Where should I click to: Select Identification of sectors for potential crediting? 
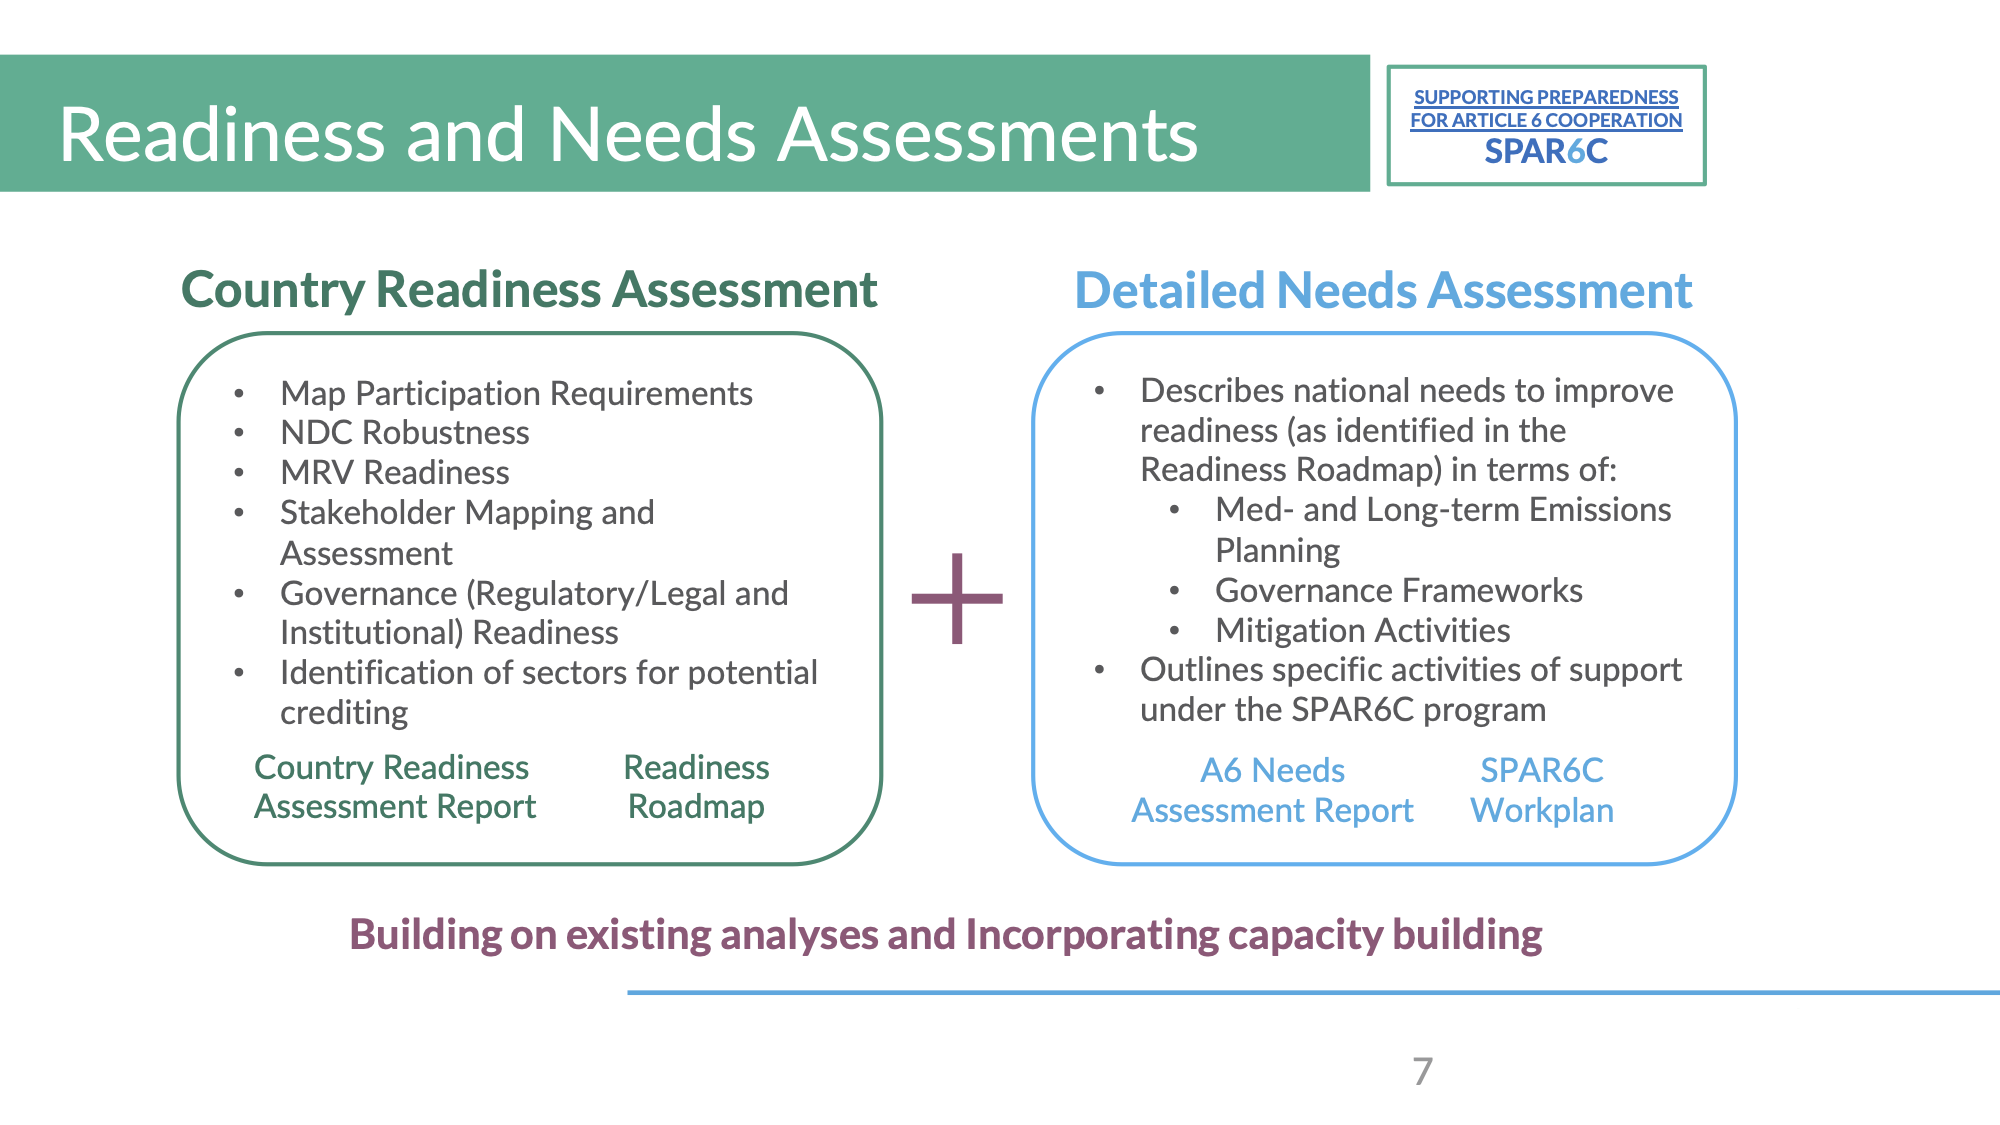pos(549,692)
